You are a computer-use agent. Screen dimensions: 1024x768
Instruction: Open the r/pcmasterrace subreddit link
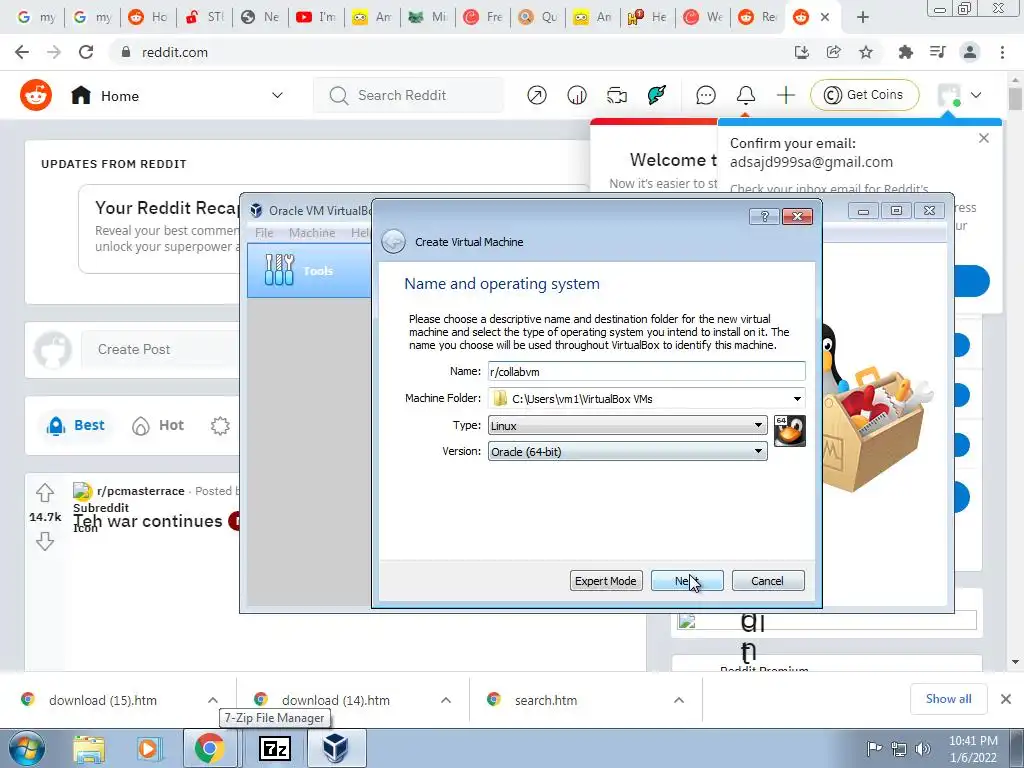pos(140,490)
